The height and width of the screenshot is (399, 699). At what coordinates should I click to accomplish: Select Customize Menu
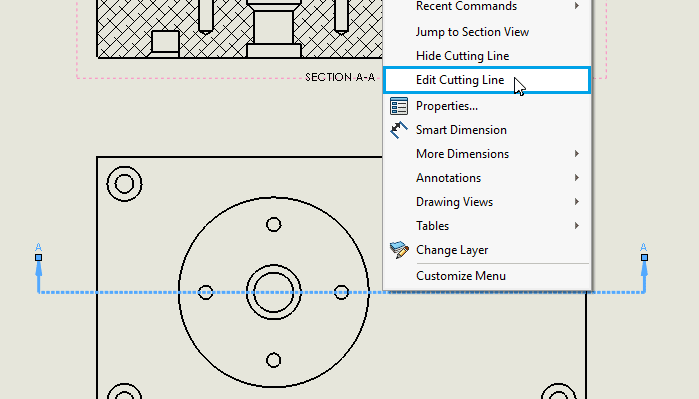(x=487, y=276)
